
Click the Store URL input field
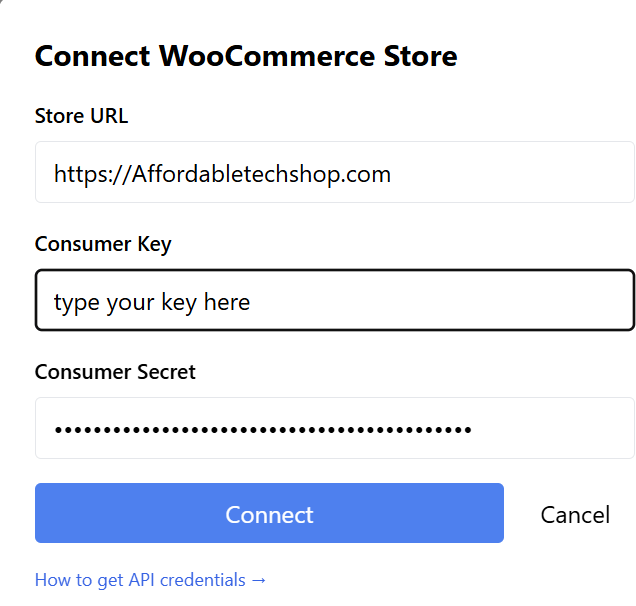coord(334,172)
